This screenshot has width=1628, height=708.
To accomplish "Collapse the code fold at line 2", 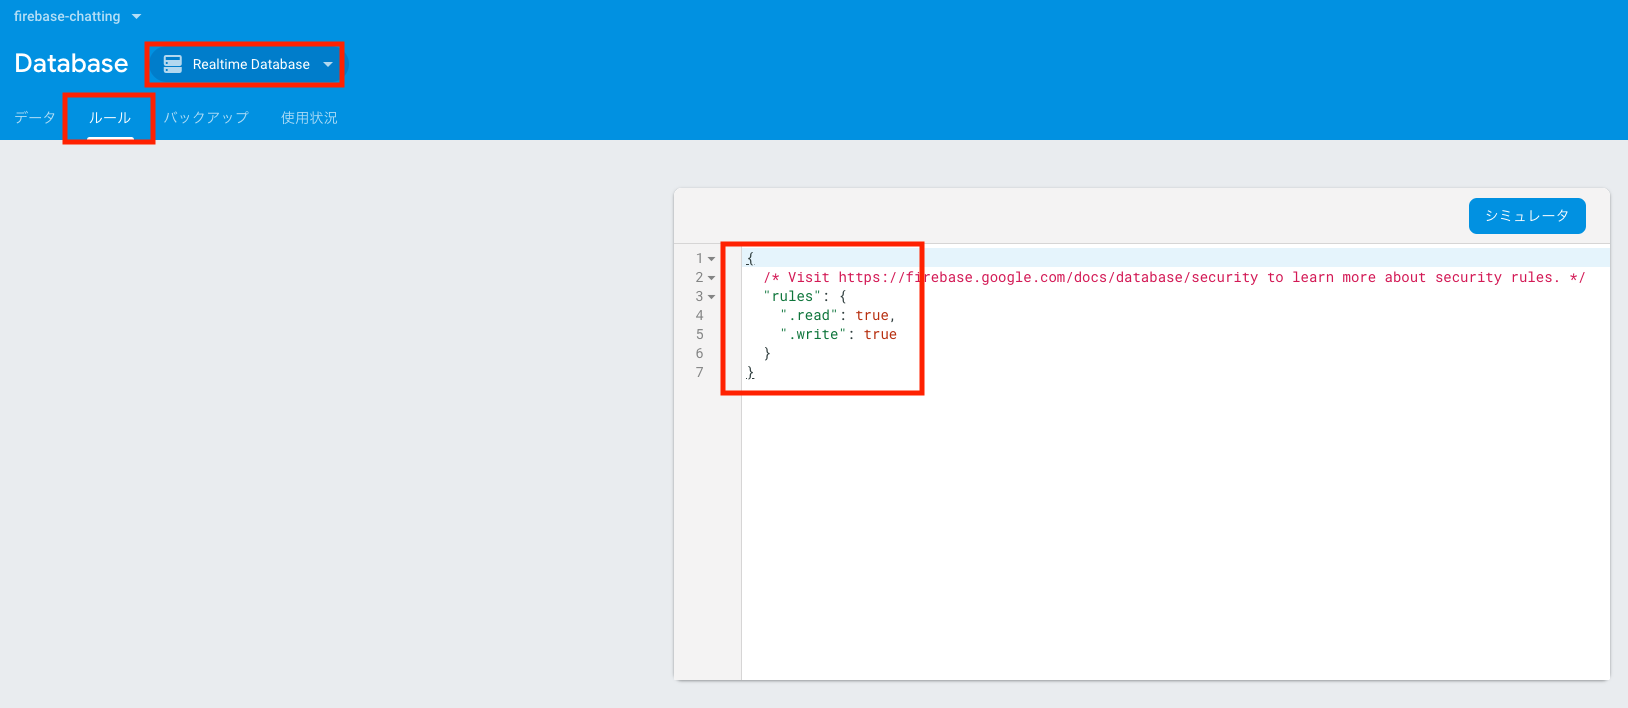I will [712, 278].
